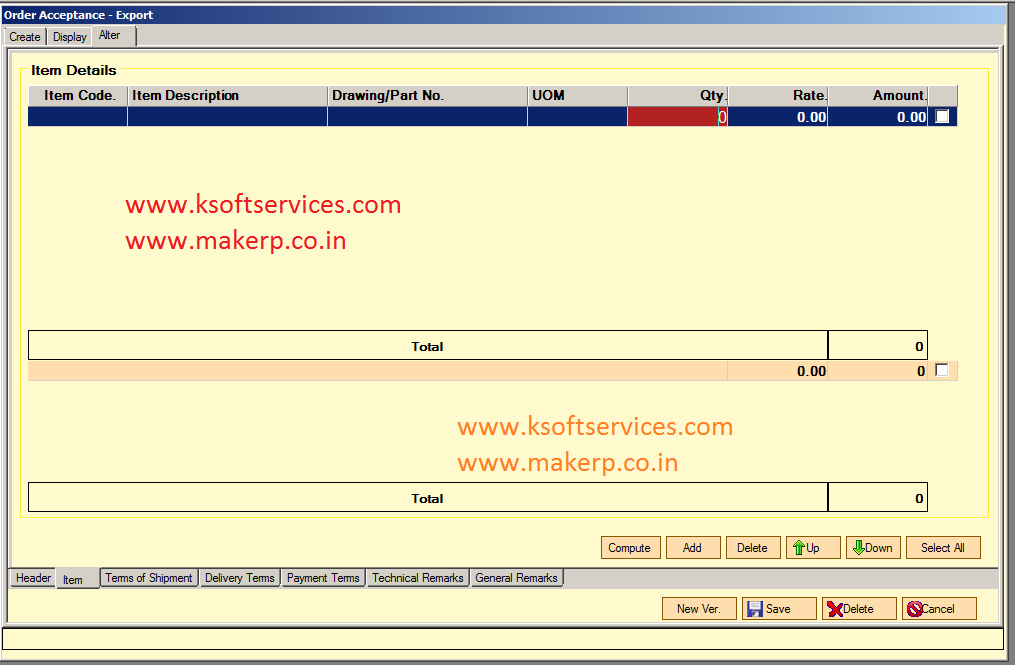Move item Down with green arrow button
1015x665 pixels.
tap(872, 548)
